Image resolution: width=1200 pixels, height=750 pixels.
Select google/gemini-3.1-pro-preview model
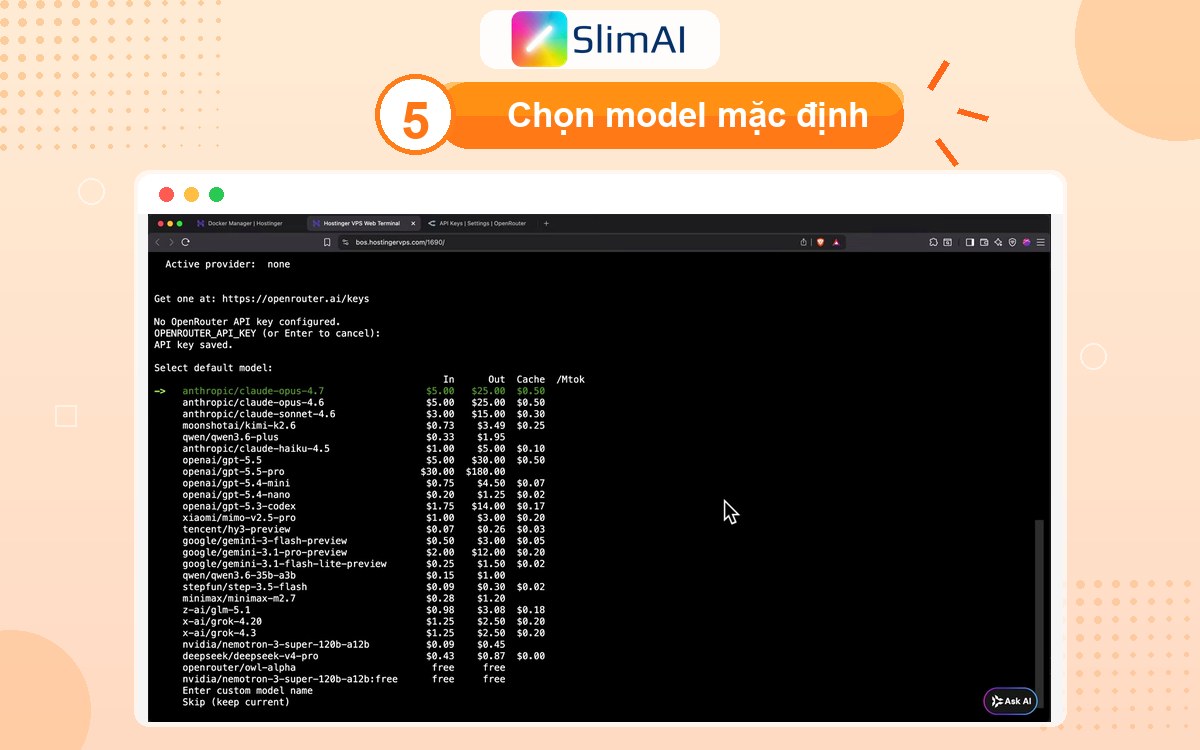tap(265, 552)
